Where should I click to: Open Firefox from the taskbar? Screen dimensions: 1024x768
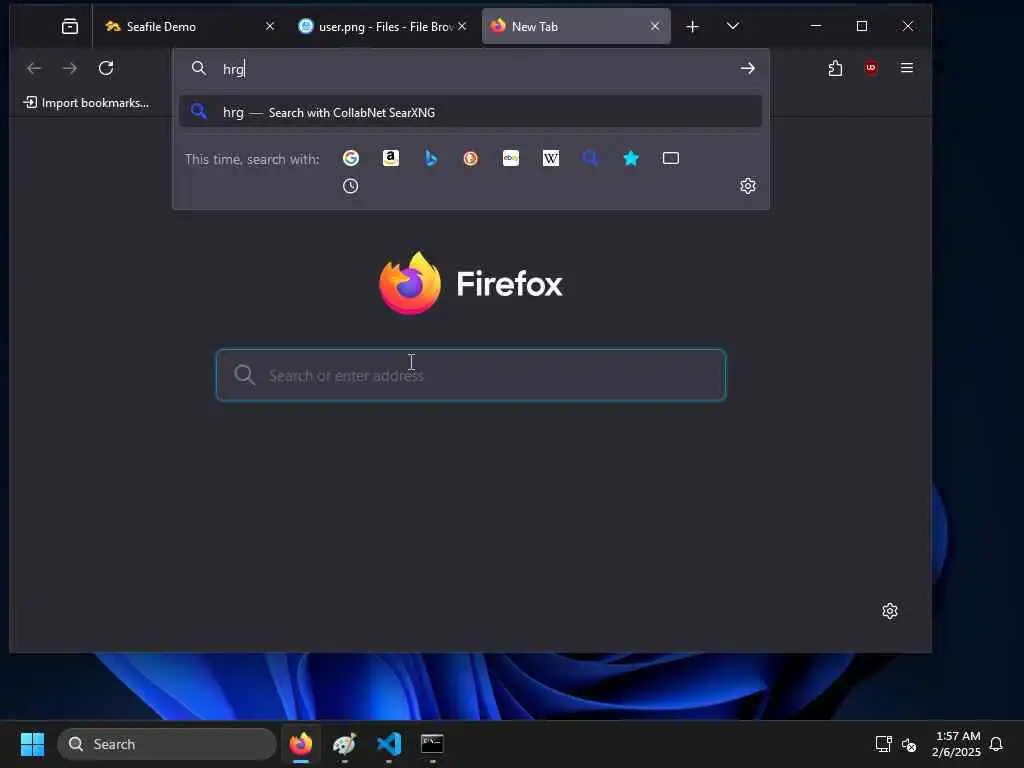pos(301,744)
